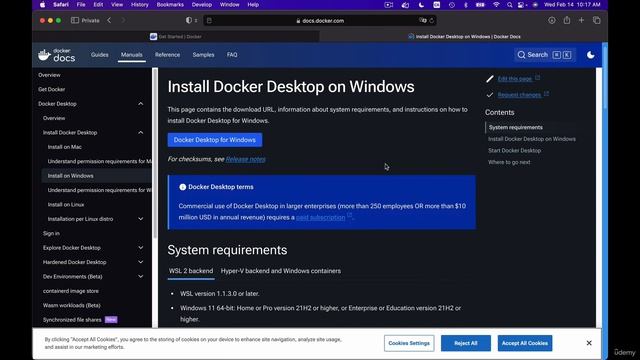The height and width of the screenshot is (360, 640).
Task: Open the paid subscription link
Action: (x=320, y=218)
